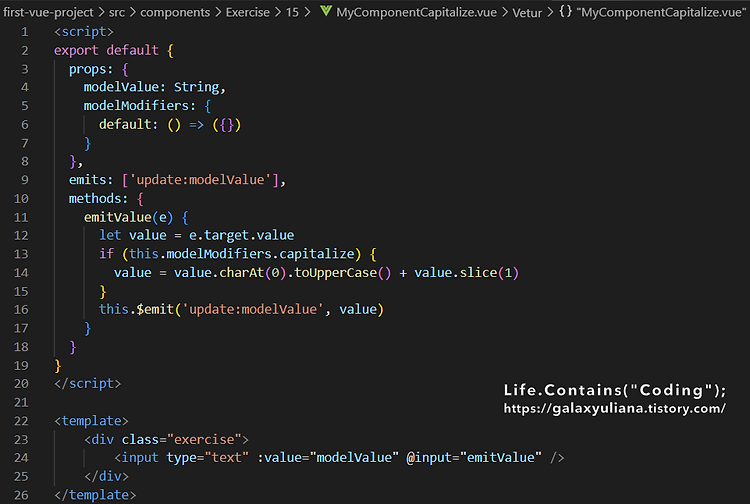This screenshot has height=504, width=750.
Task: Click 'this.modelModifiers.capitalize' condition
Action: click(242, 254)
